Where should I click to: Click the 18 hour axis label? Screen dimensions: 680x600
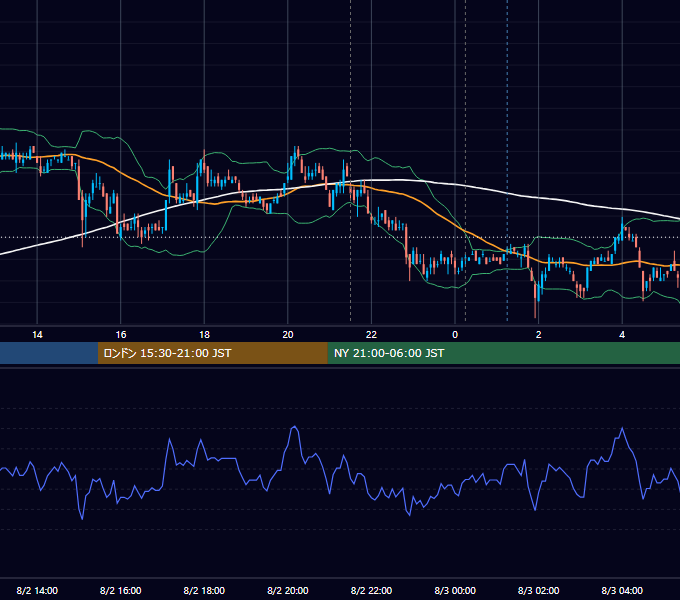coord(204,335)
